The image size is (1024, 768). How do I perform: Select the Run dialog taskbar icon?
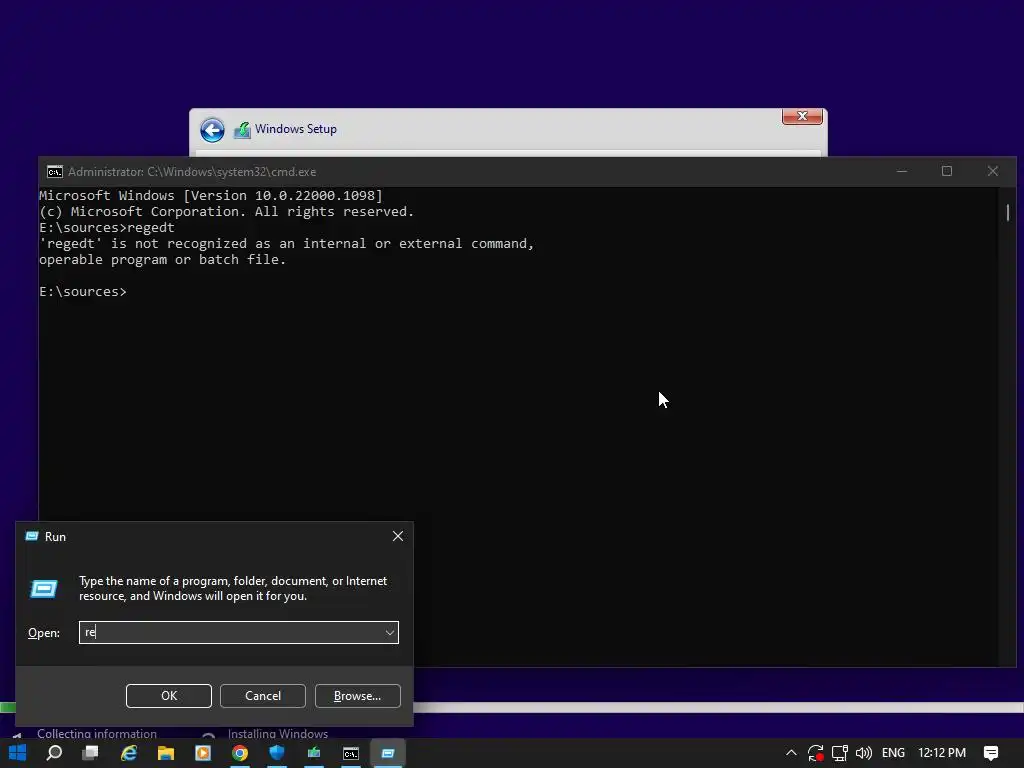[388, 753]
